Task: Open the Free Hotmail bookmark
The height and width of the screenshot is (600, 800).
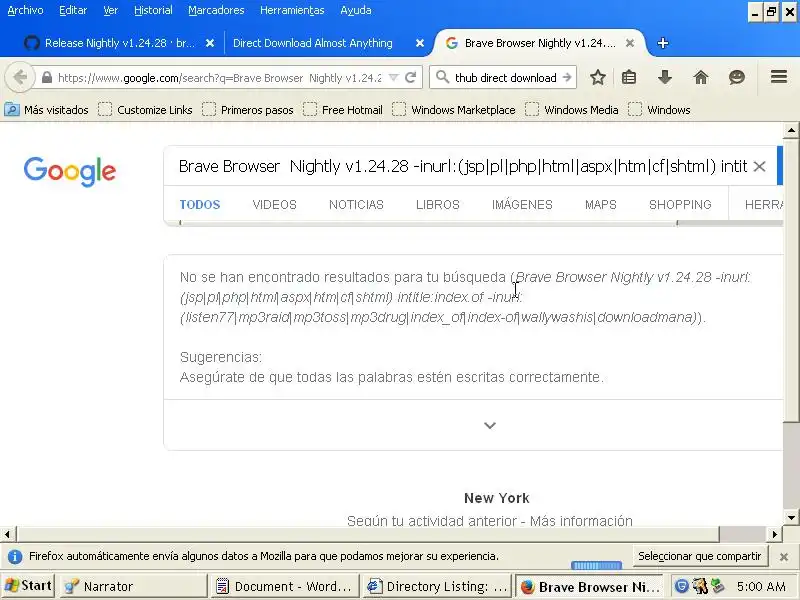Action: [343, 110]
